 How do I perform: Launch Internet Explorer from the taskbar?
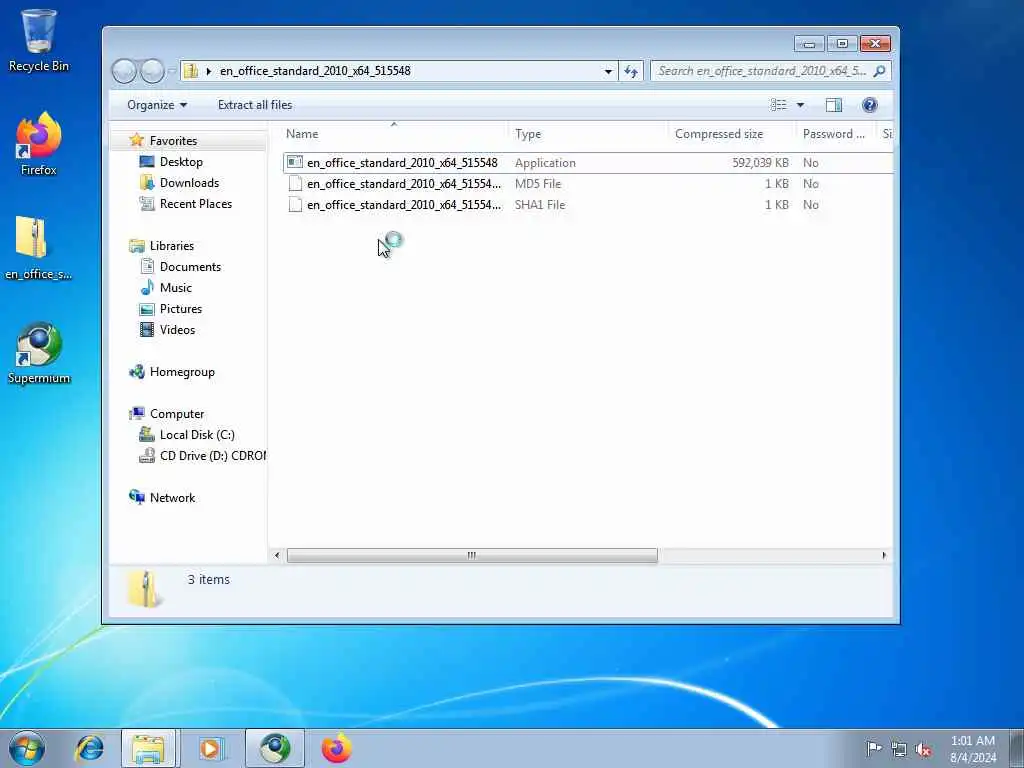point(89,748)
